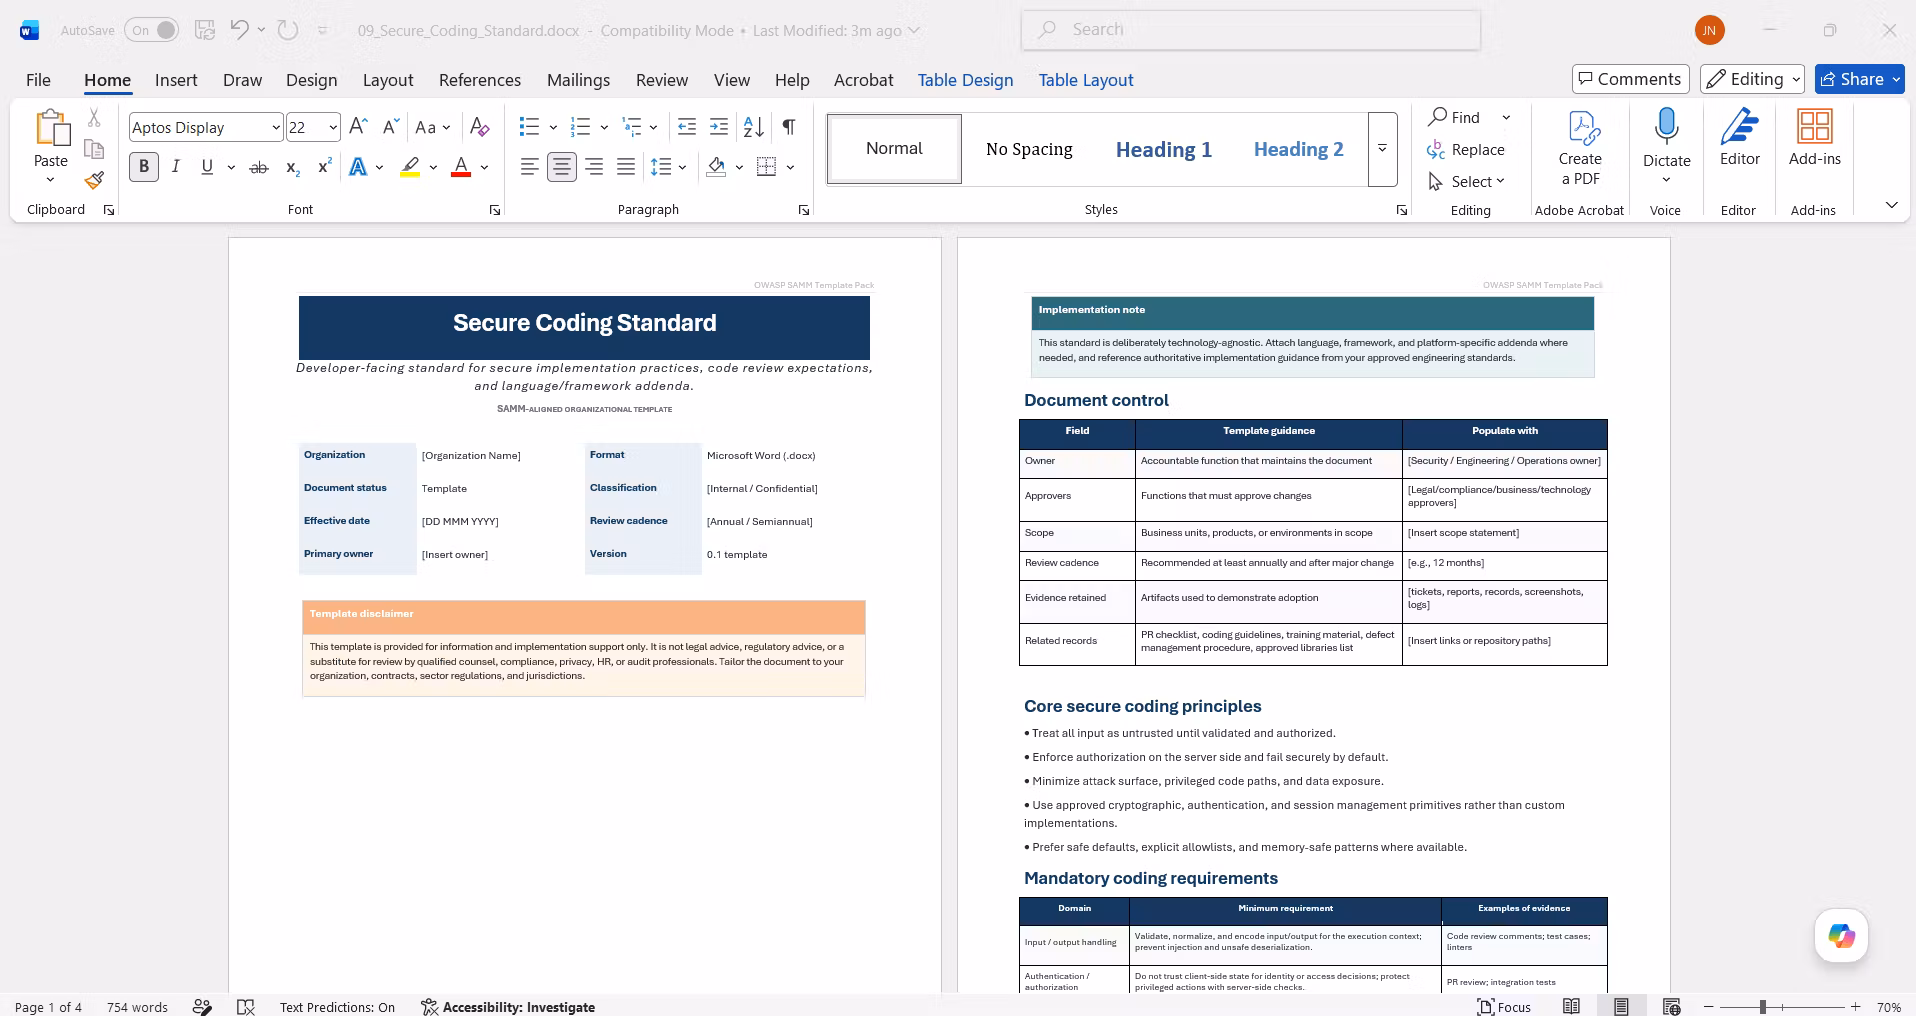This screenshot has width=1916, height=1016.
Task: Open the Comments pane
Action: click(1631, 79)
